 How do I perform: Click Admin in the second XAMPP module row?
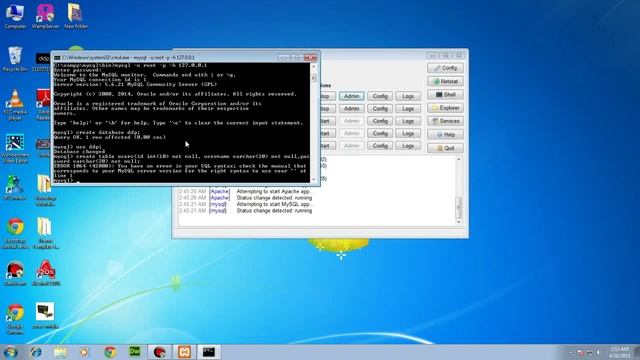point(351,109)
